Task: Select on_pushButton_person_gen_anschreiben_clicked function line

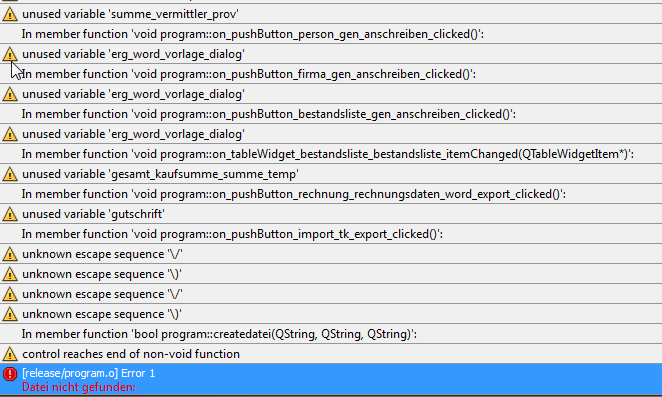Action: click(x=252, y=34)
